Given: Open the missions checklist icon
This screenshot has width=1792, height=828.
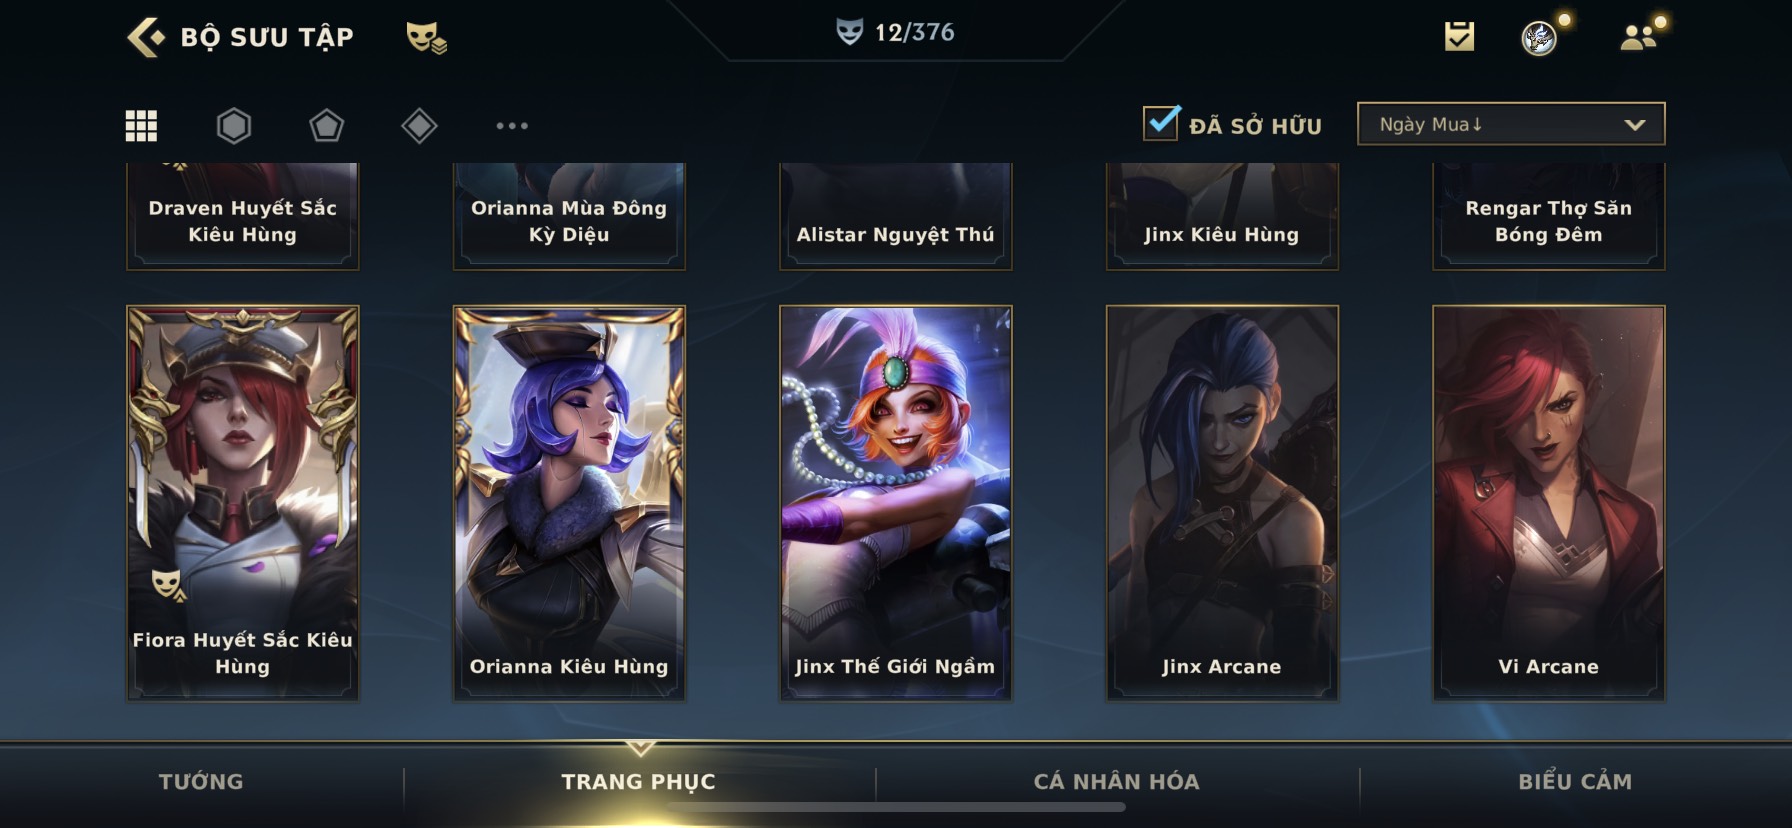Looking at the screenshot, I should coord(1459,37).
